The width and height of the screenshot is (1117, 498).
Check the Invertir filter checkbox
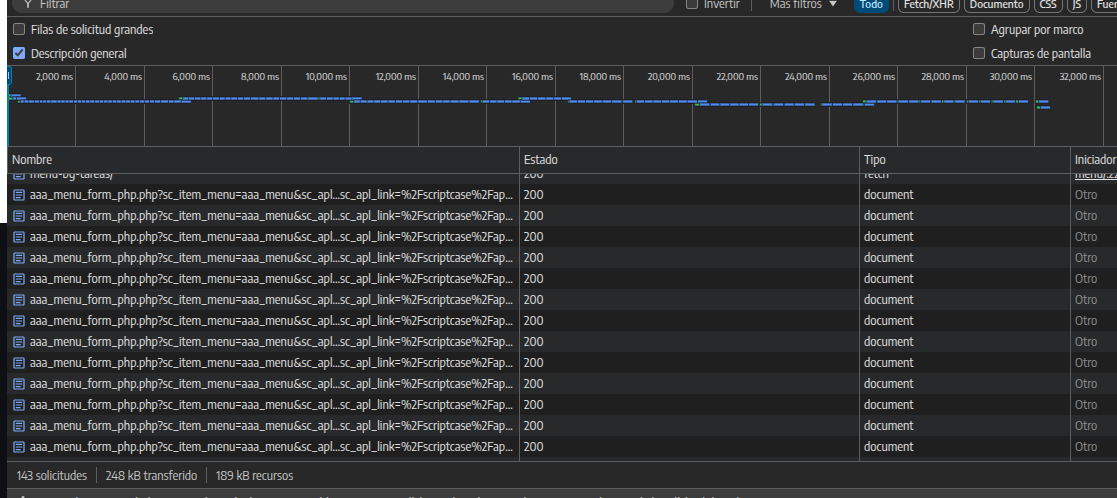click(x=692, y=4)
